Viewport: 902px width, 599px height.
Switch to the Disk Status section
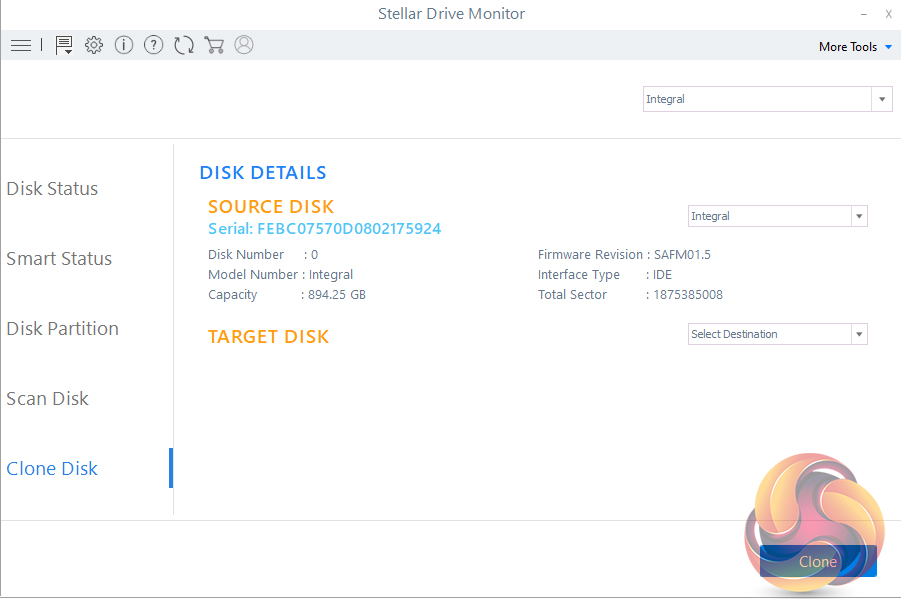pos(52,188)
